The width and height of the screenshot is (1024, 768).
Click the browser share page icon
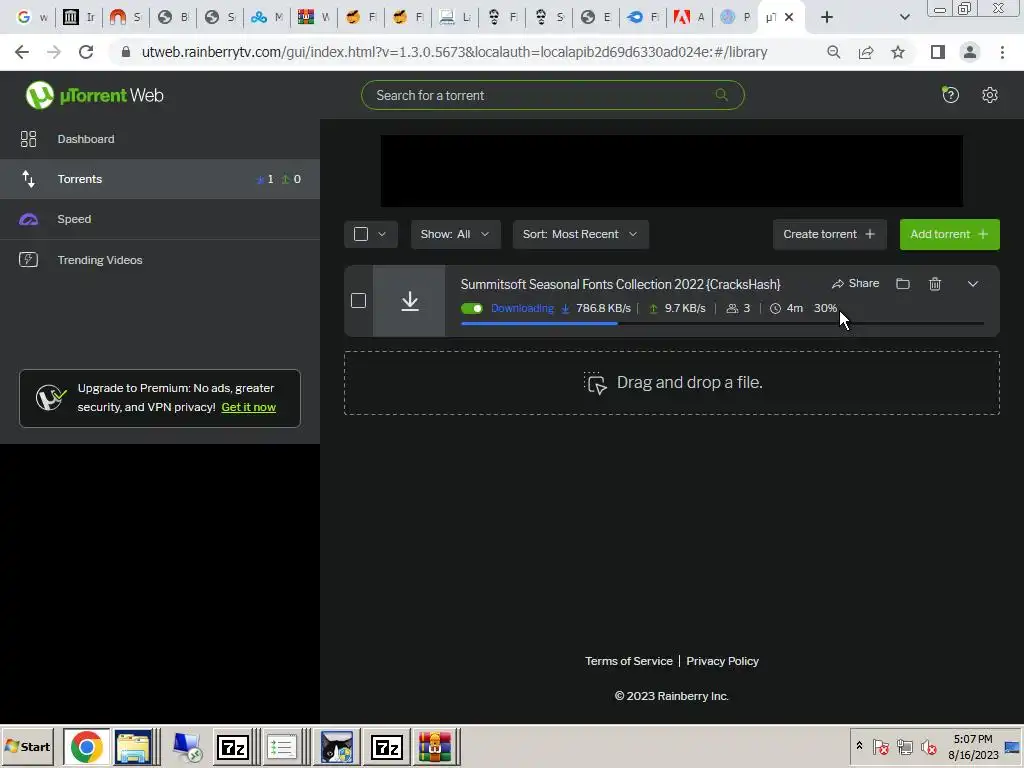pyautogui.click(x=866, y=52)
